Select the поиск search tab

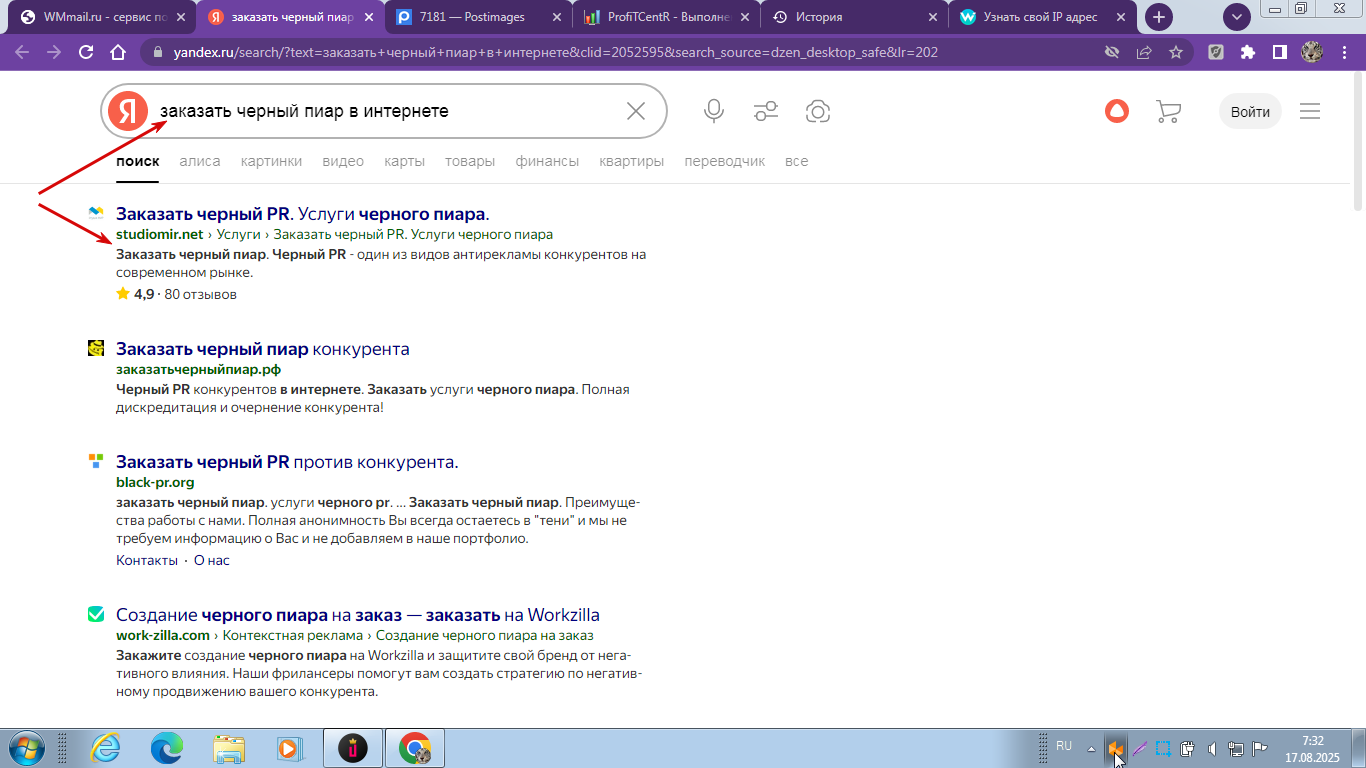137,161
